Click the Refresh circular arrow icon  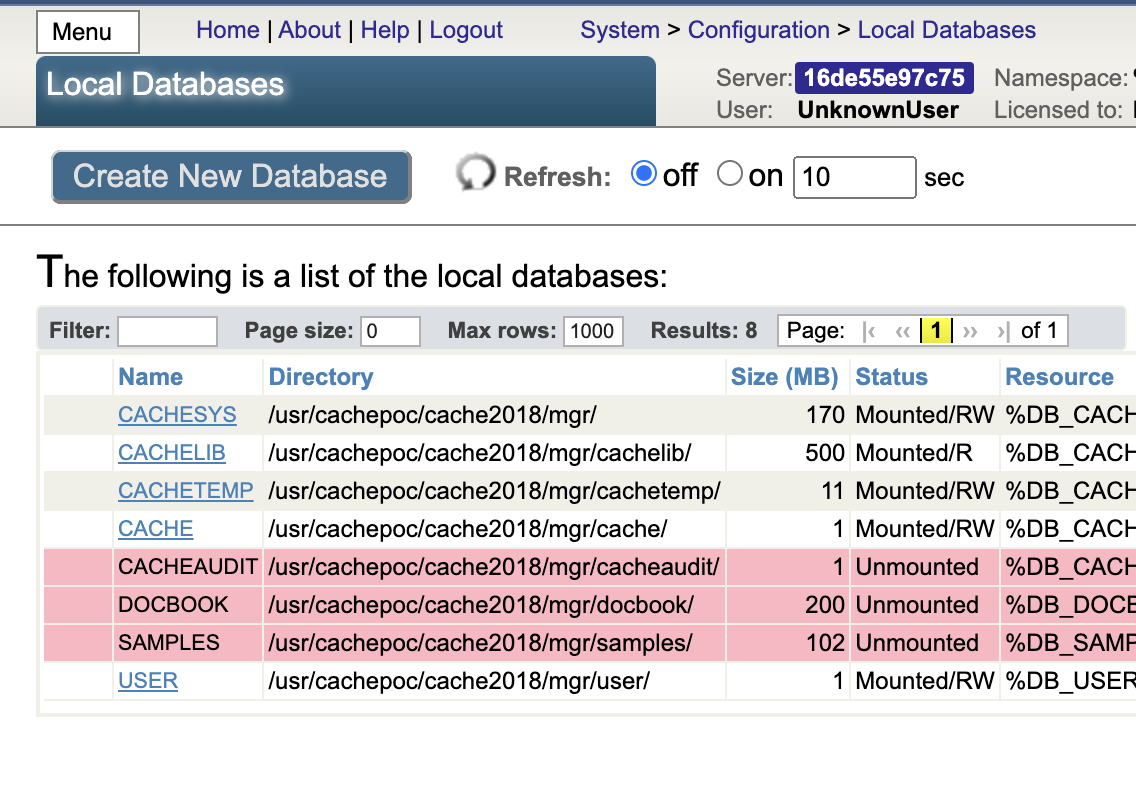pos(475,175)
